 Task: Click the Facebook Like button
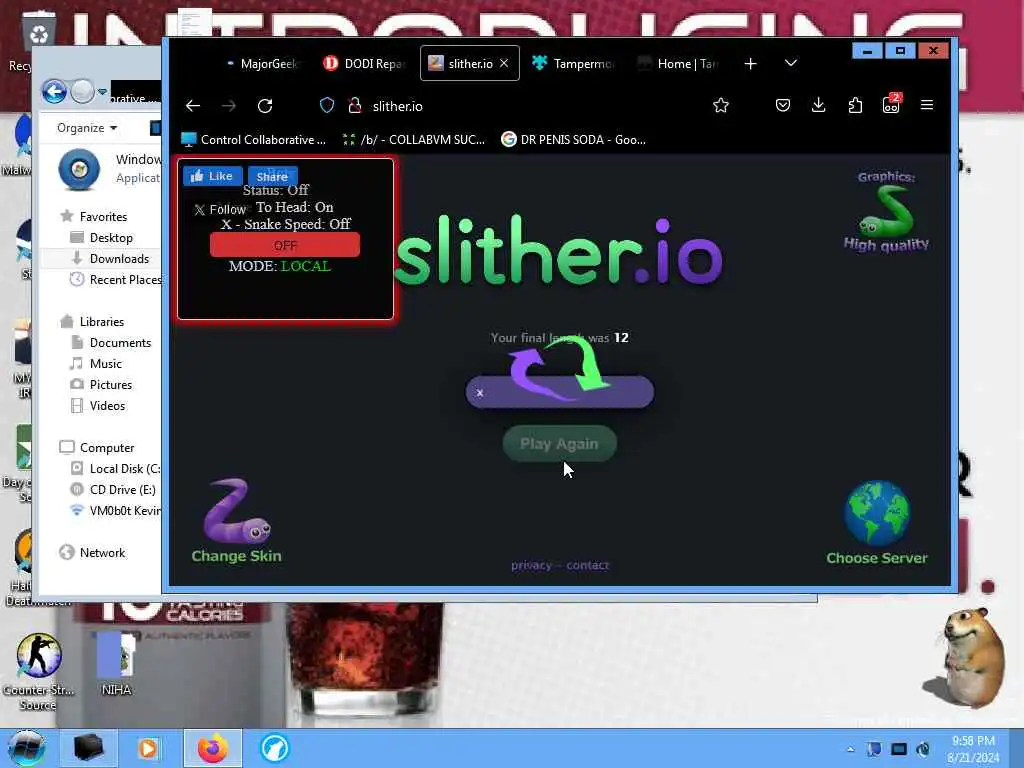click(213, 176)
